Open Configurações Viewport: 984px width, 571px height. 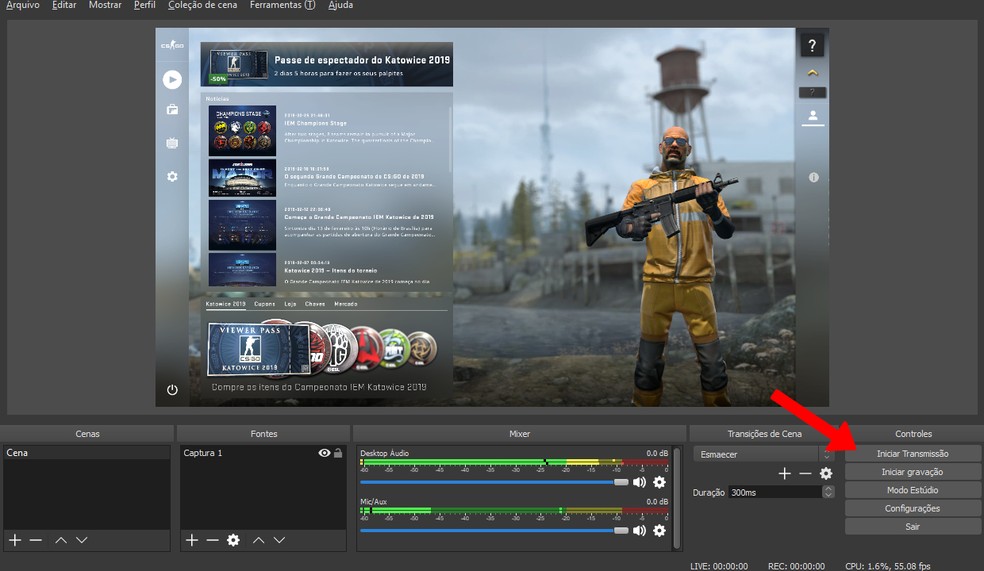coord(912,508)
